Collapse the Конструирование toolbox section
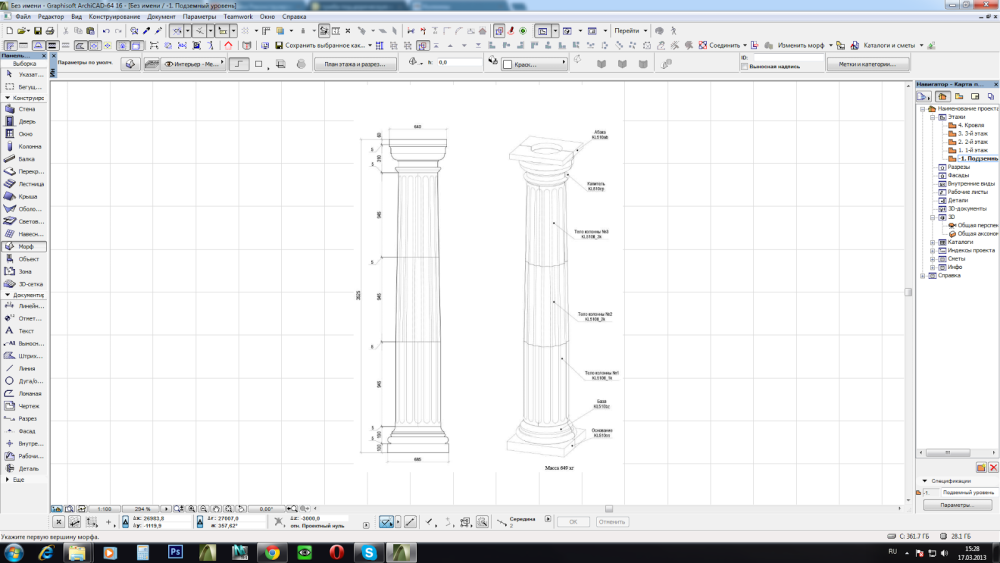 pyautogui.click(x=7, y=98)
